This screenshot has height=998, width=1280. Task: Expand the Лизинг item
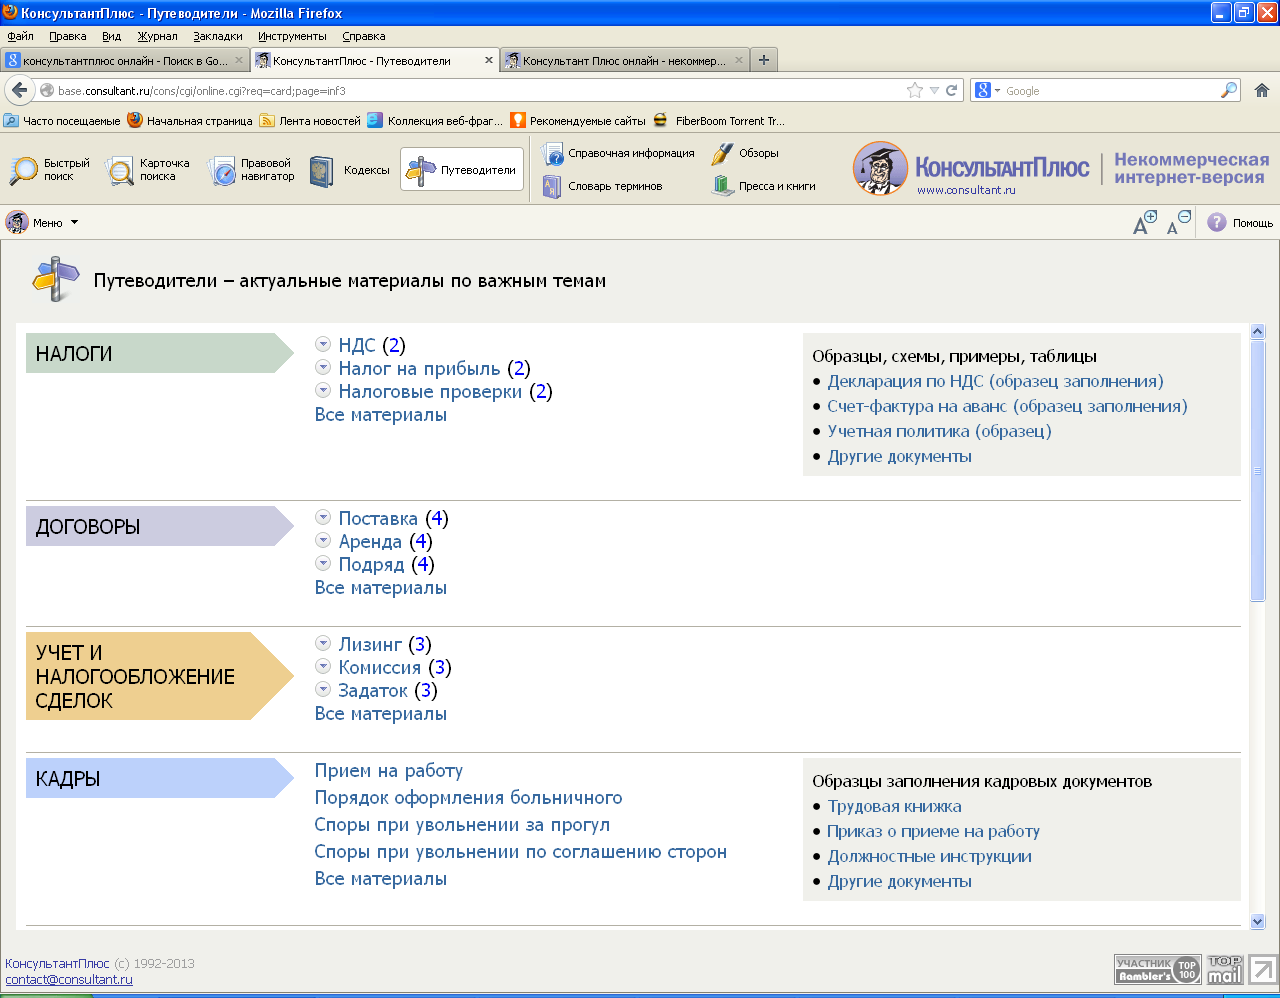[x=323, y=643]
